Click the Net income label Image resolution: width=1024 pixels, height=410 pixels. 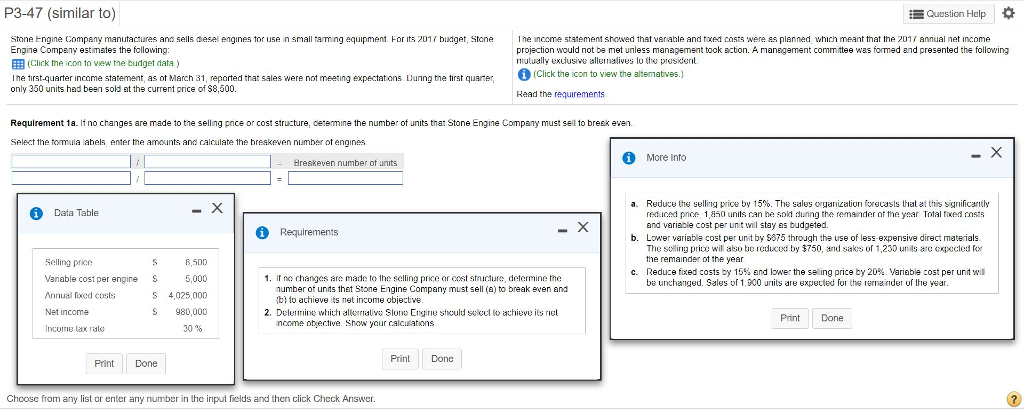click(67, 312)
